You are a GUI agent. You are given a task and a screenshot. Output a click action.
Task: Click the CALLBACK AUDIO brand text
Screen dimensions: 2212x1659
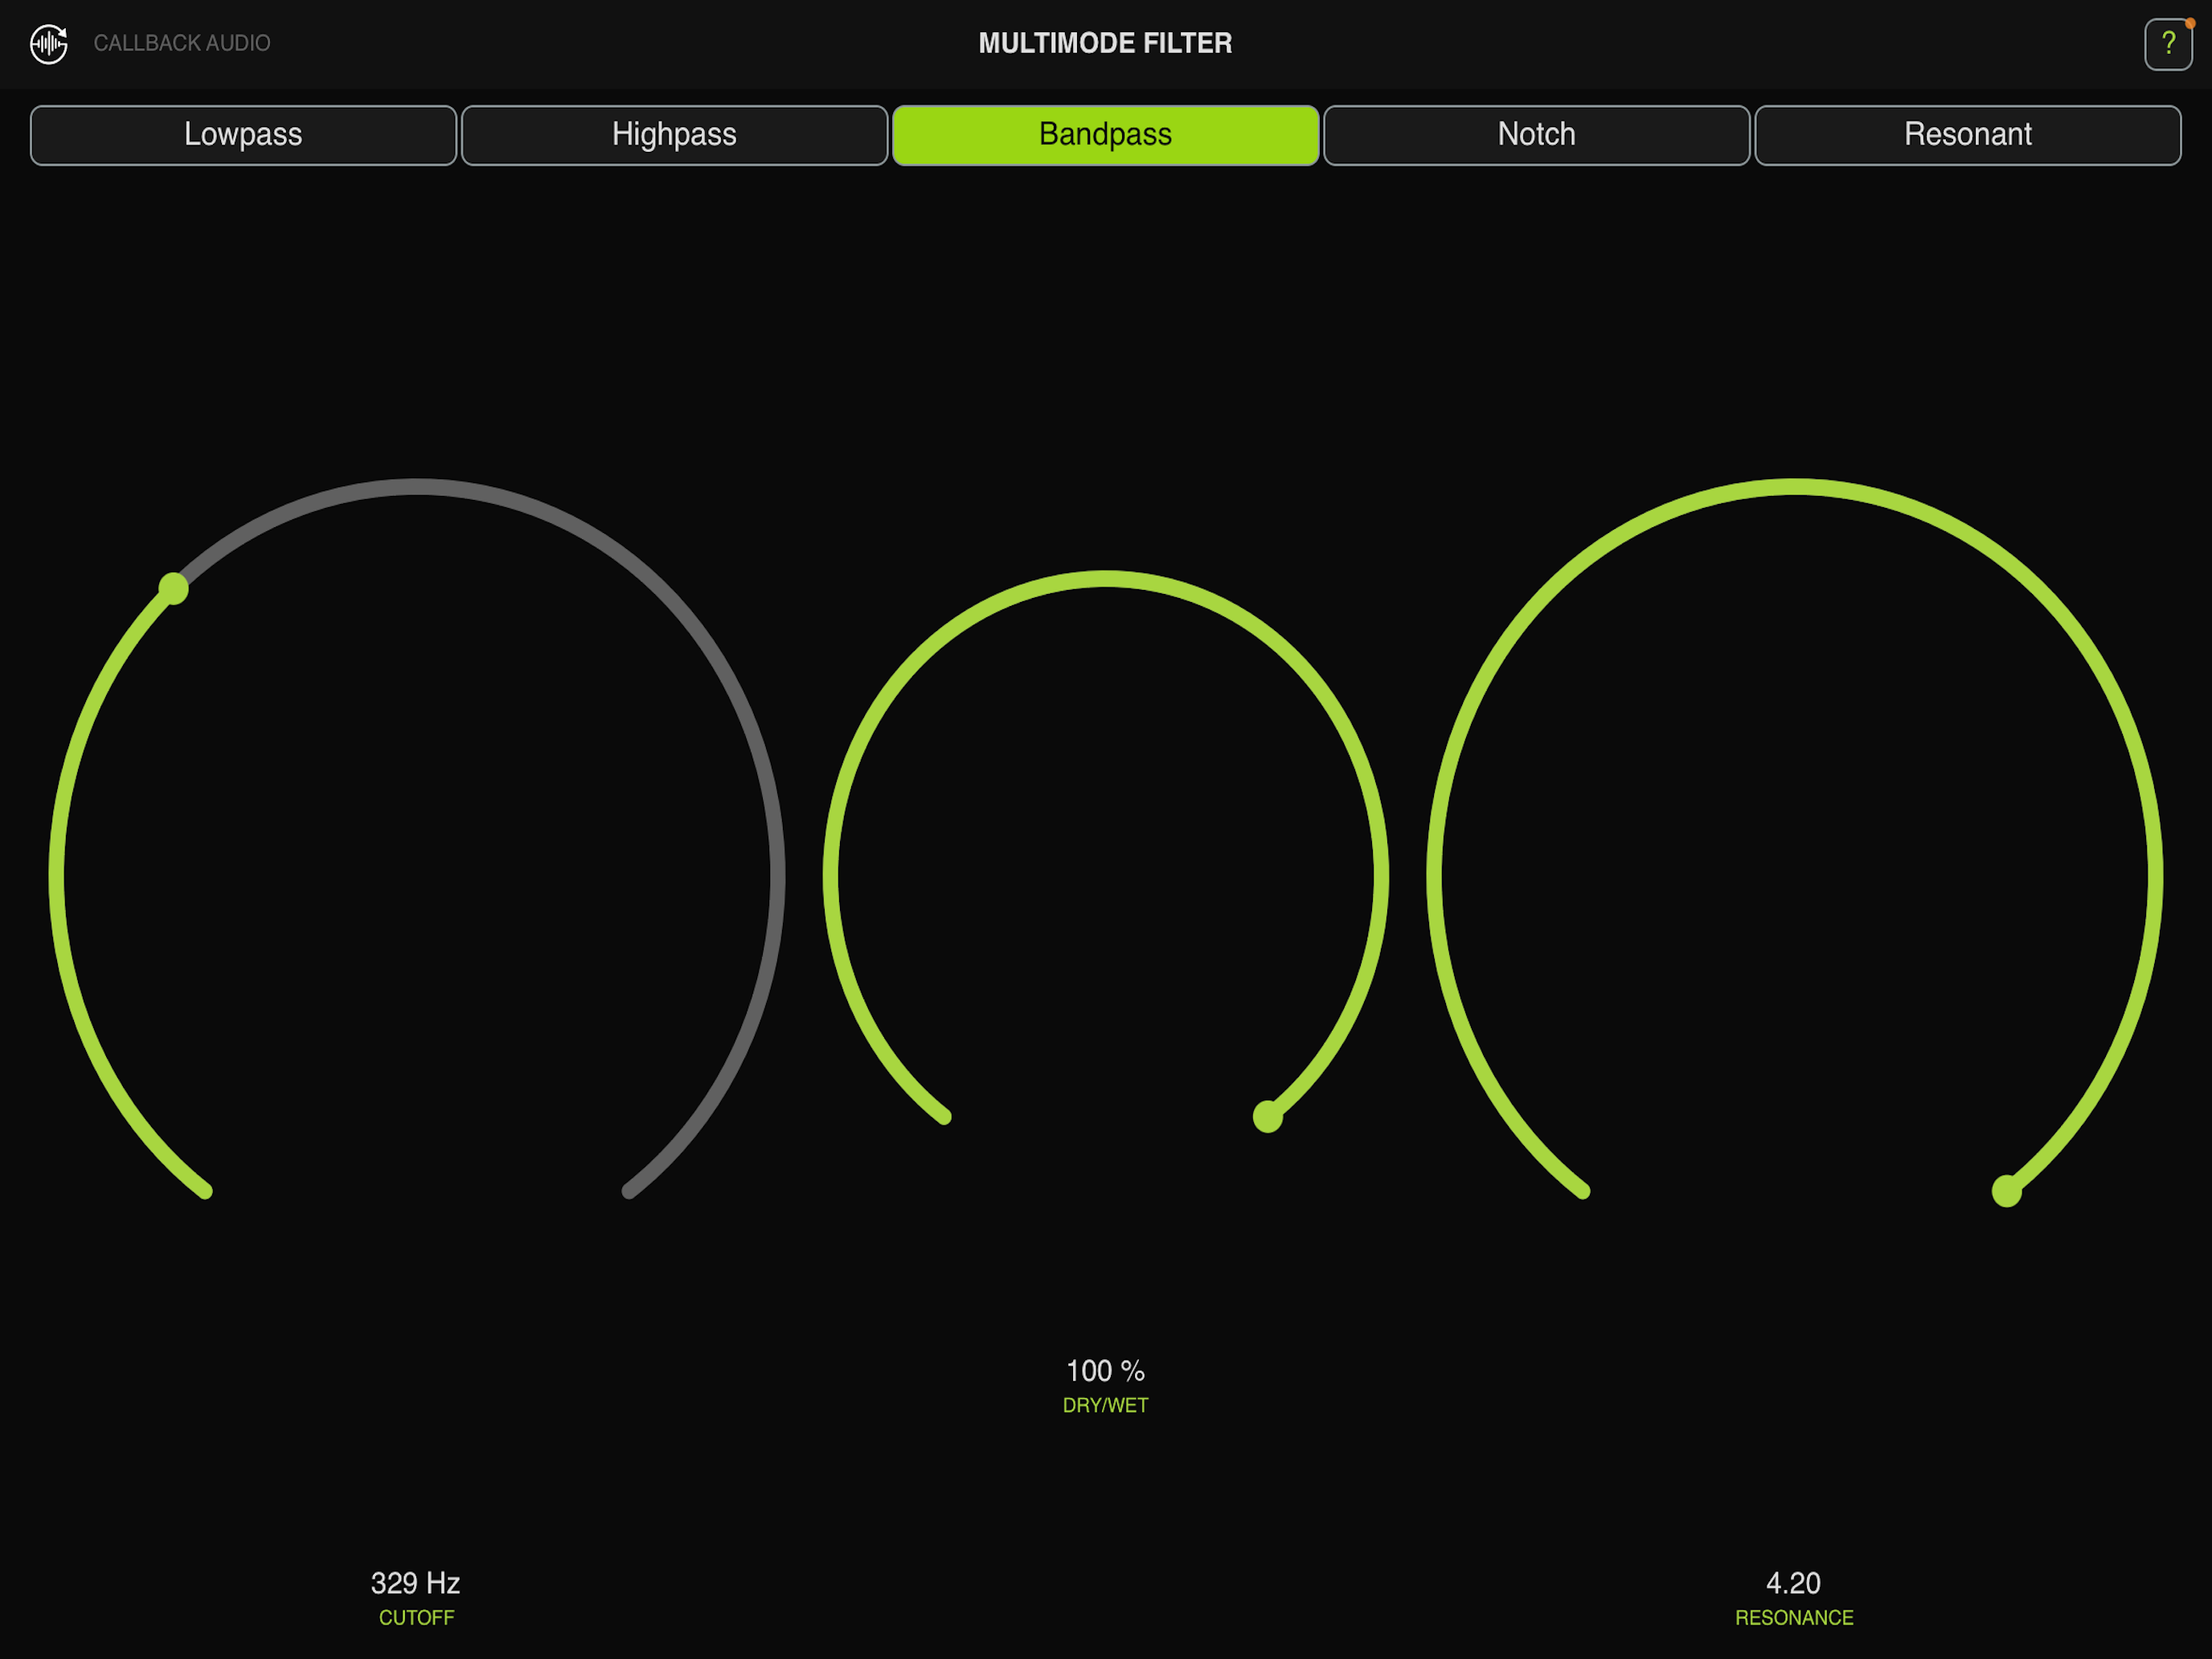[182, 43]
